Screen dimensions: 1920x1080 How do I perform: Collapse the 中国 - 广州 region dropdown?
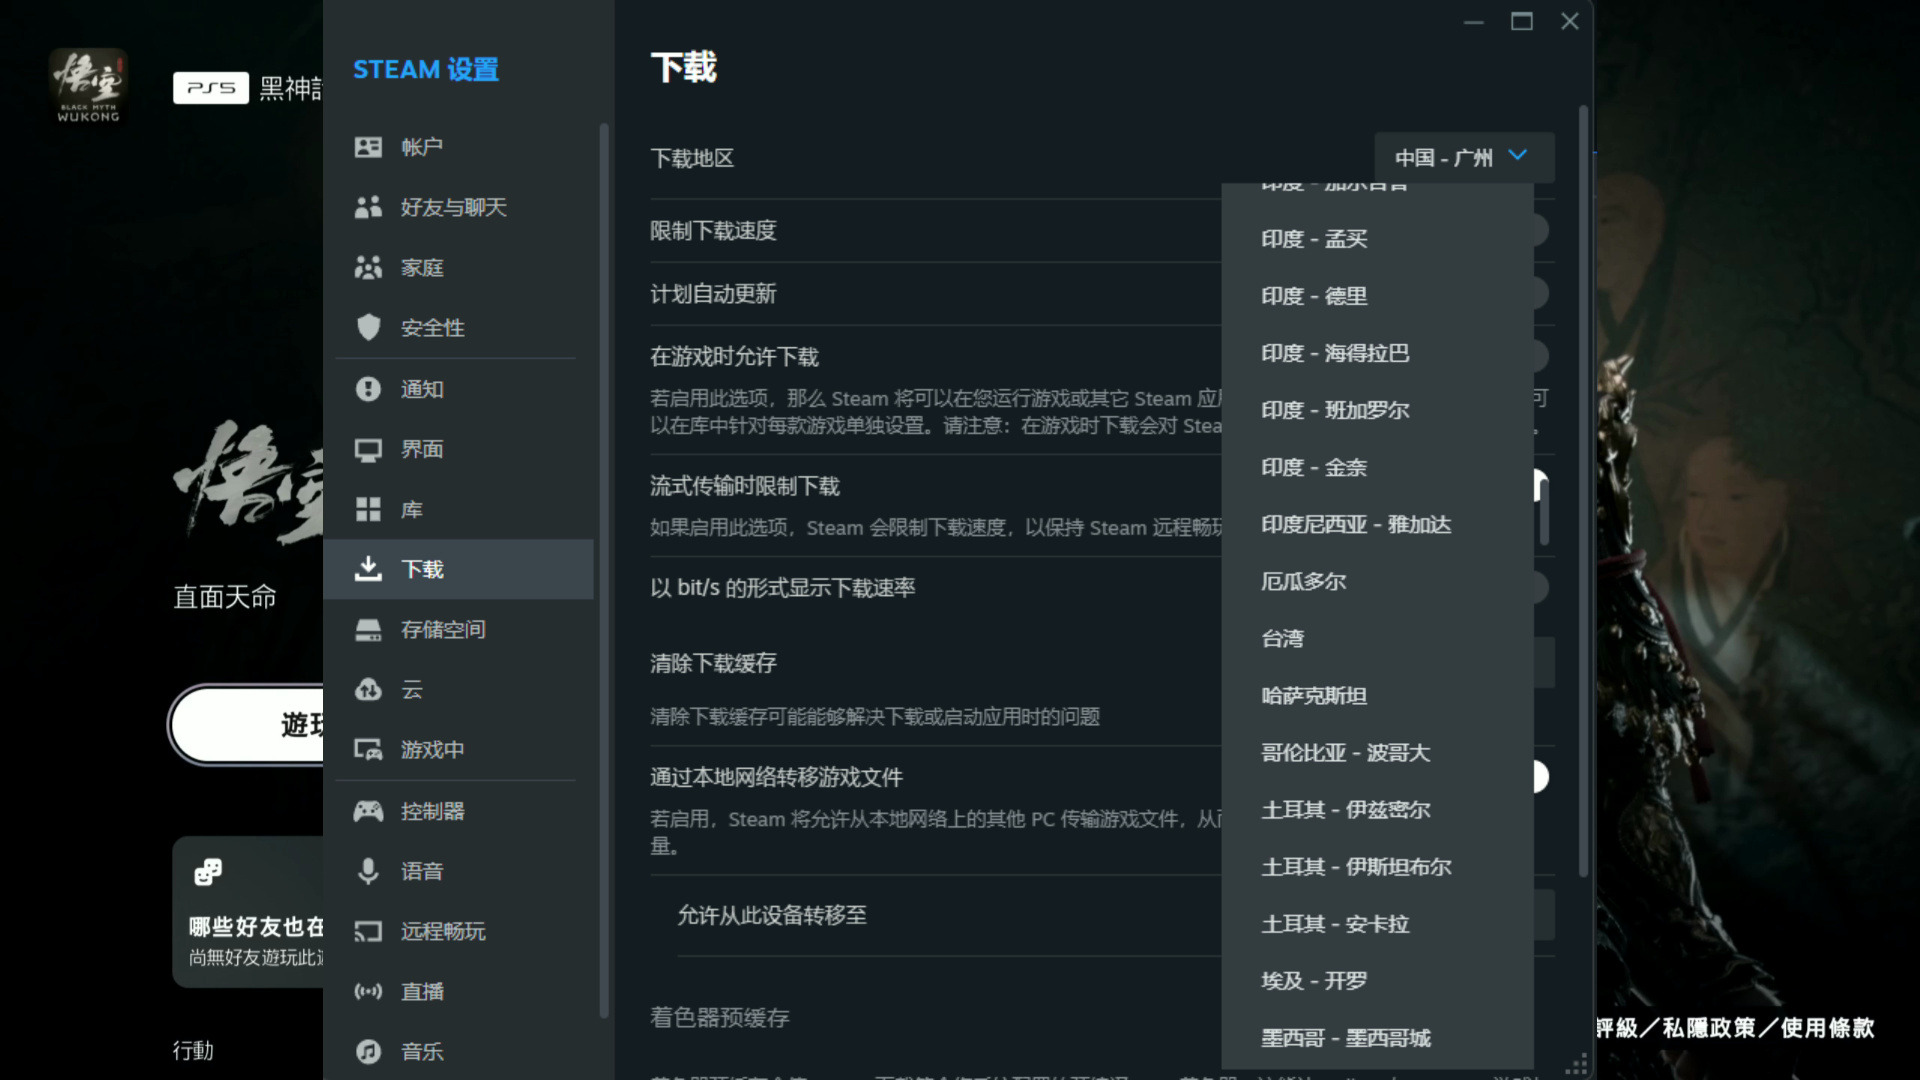[1464, 157]
